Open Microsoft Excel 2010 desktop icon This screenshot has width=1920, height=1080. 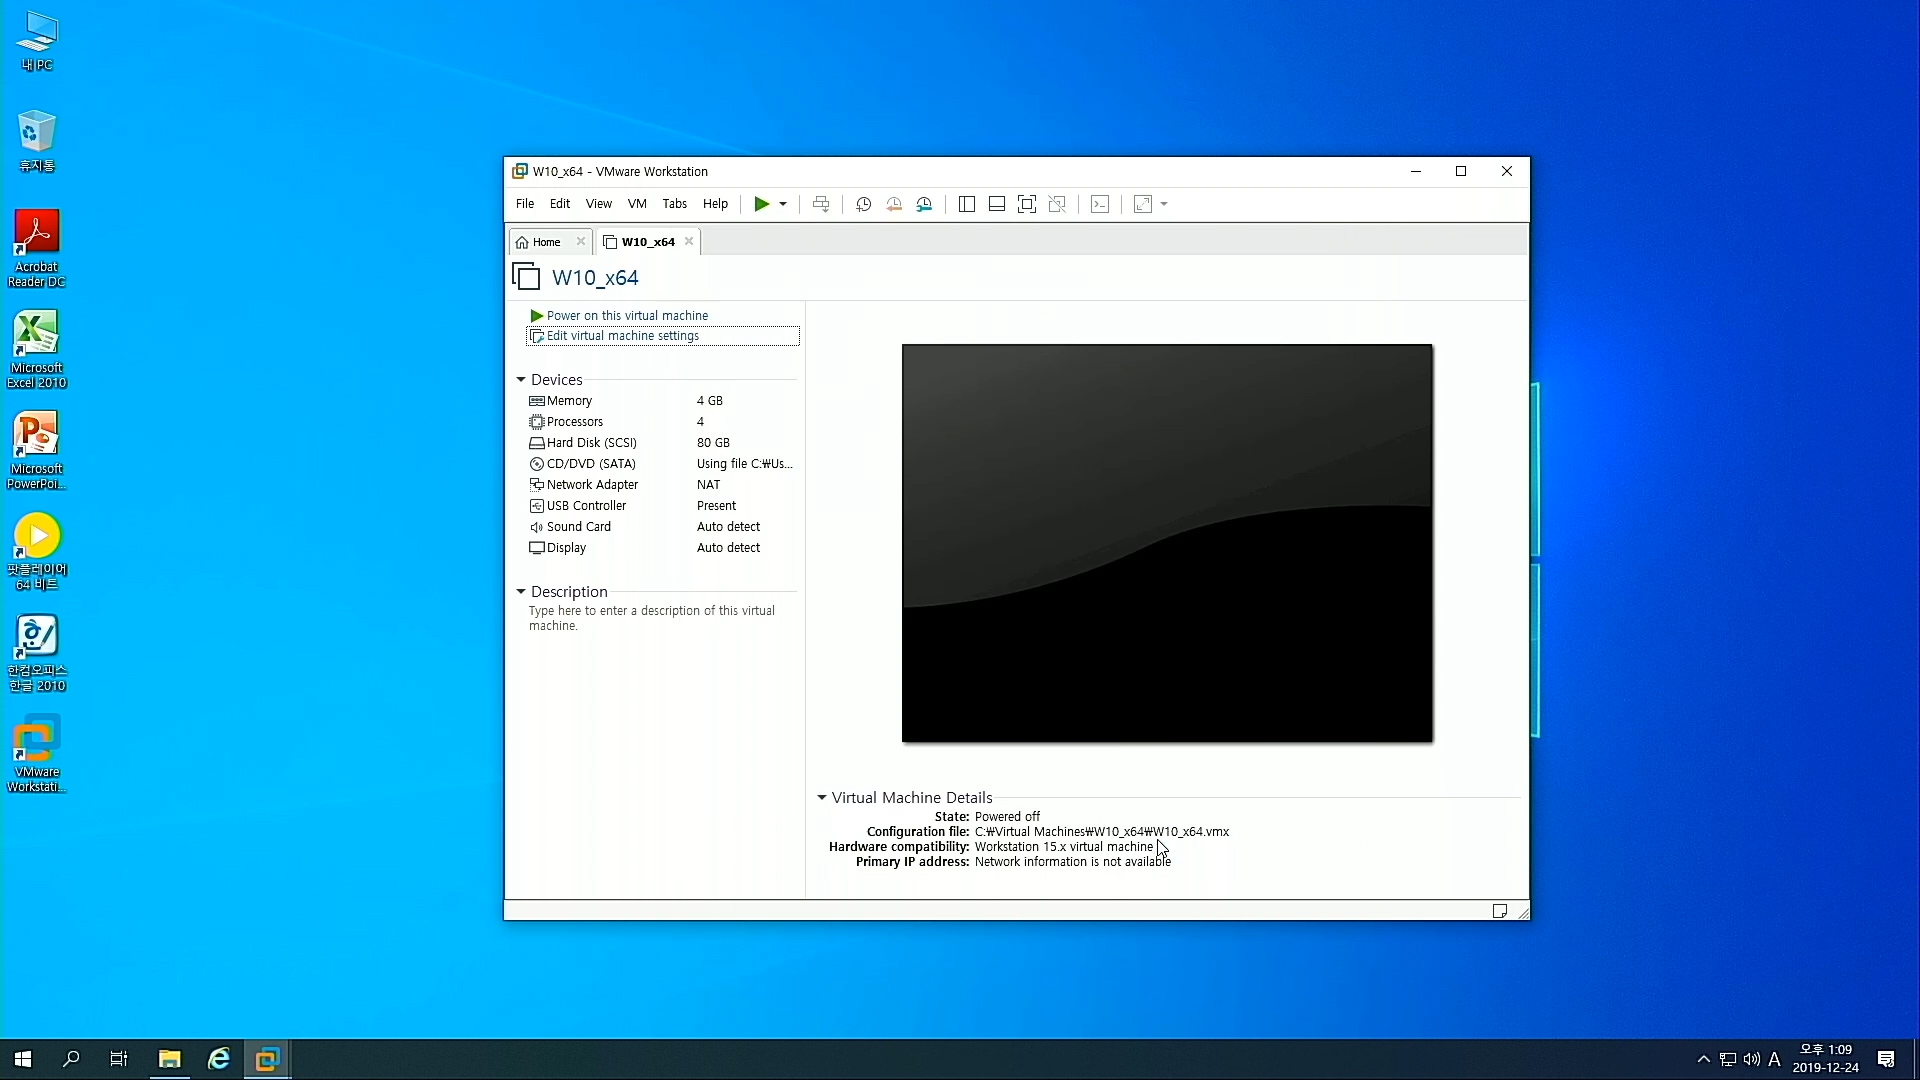[x=37, y=350]
